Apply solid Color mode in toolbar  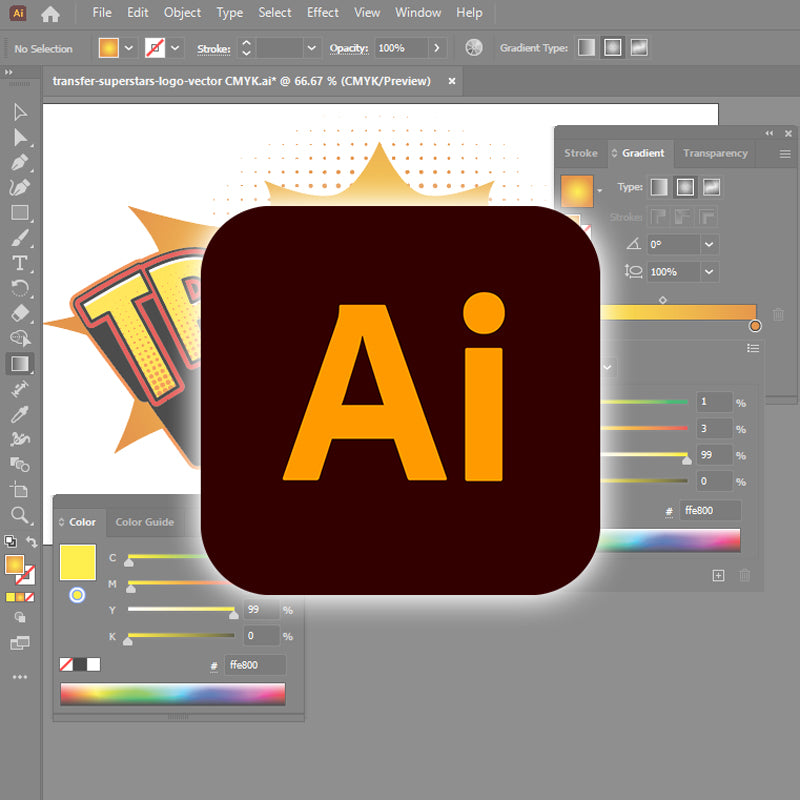coord(10,597)
